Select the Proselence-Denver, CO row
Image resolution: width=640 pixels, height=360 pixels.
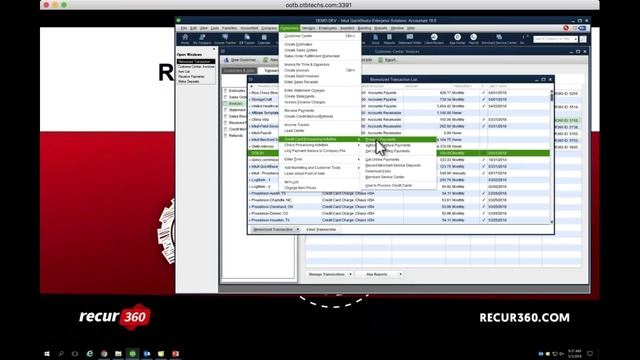(x=399, y=213)
